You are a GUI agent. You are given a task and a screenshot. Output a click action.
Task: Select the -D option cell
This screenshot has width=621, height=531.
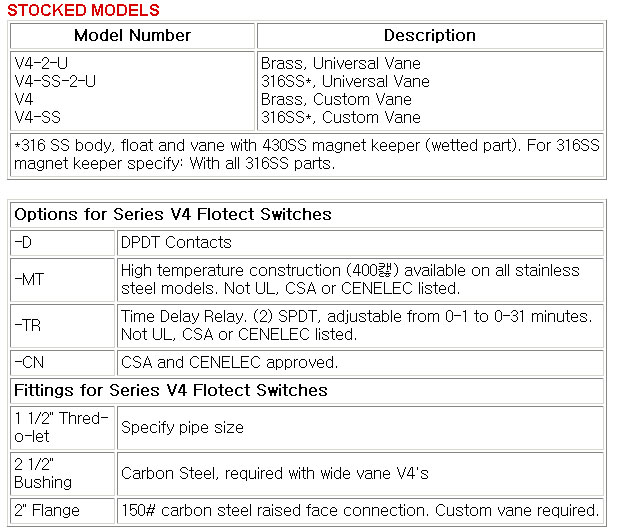click(63, 243)
